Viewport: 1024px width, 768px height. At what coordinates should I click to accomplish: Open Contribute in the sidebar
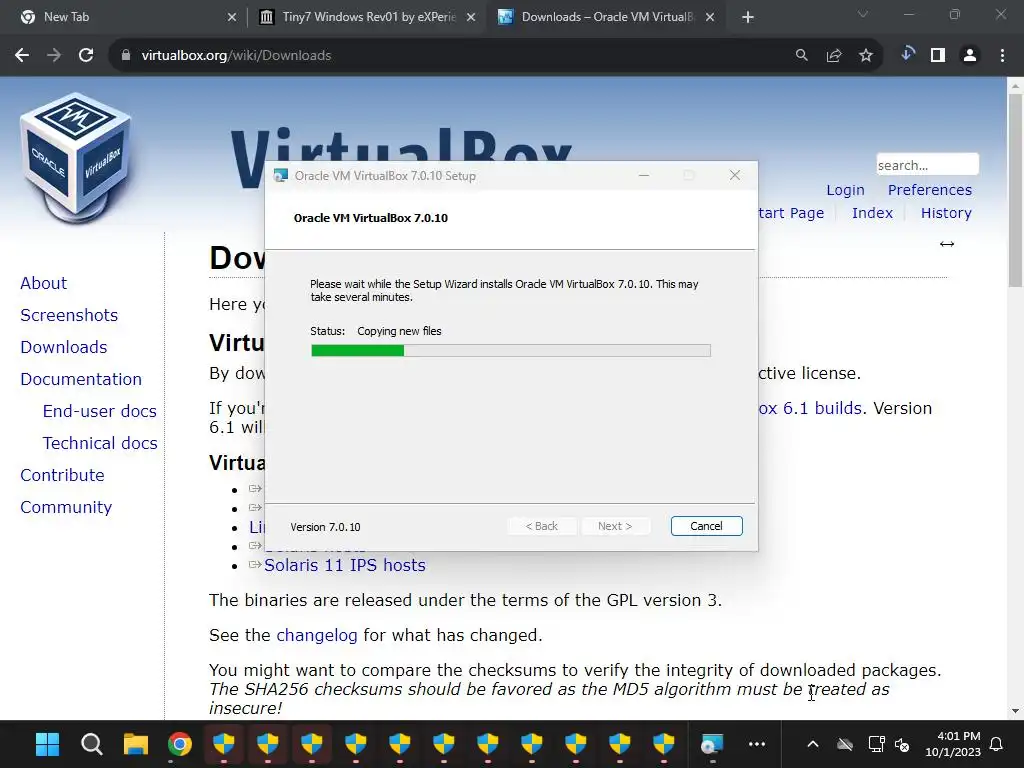[x=62, y=475]
